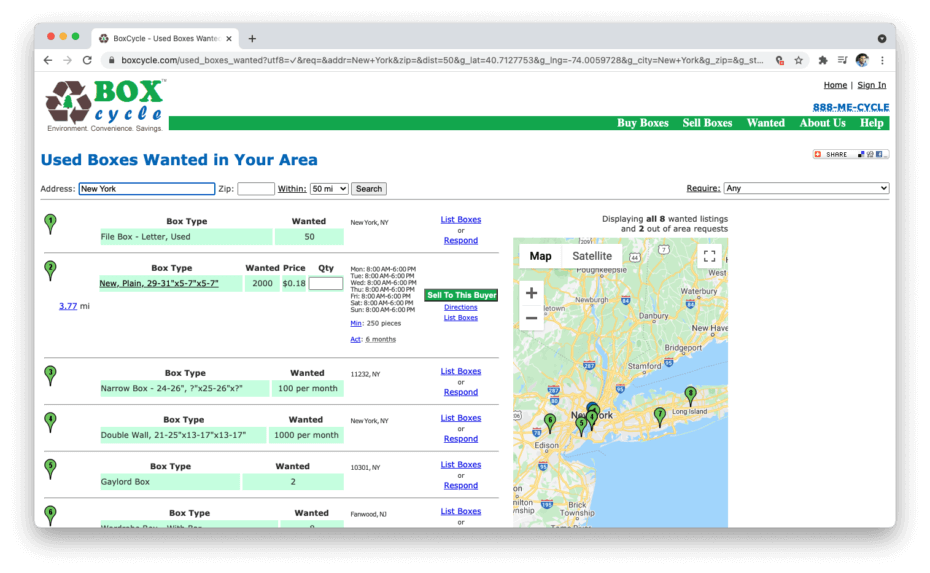Click the Address input field
Screen dimensions: 930x573
coord(146,189)
